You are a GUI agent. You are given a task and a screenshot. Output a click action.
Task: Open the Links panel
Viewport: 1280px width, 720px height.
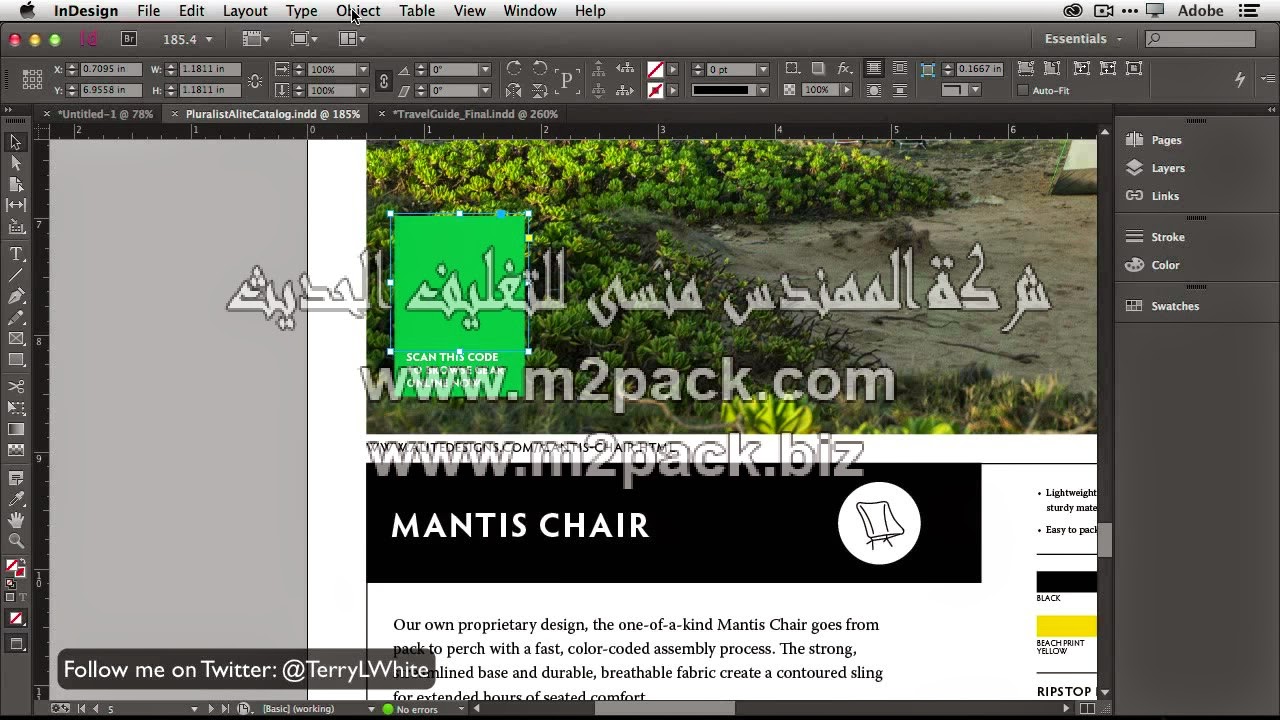[1165, 196]
